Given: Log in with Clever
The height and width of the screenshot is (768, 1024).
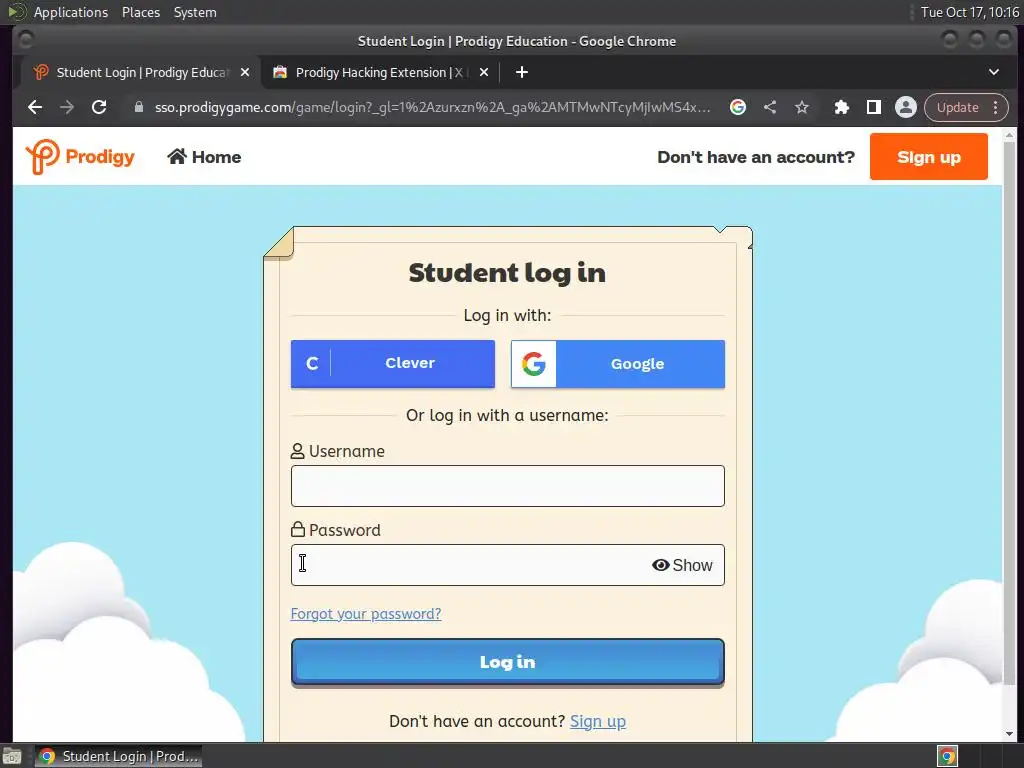Looking at the screenshot, I should (x=392, y=363).
